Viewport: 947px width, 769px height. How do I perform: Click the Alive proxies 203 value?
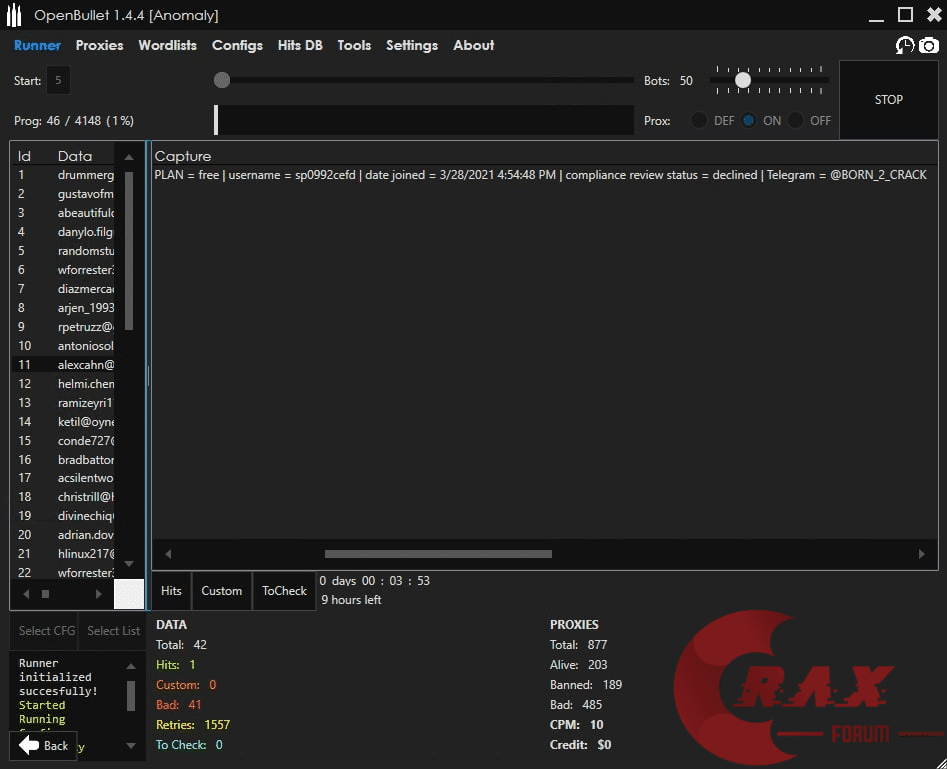(598, 664)
